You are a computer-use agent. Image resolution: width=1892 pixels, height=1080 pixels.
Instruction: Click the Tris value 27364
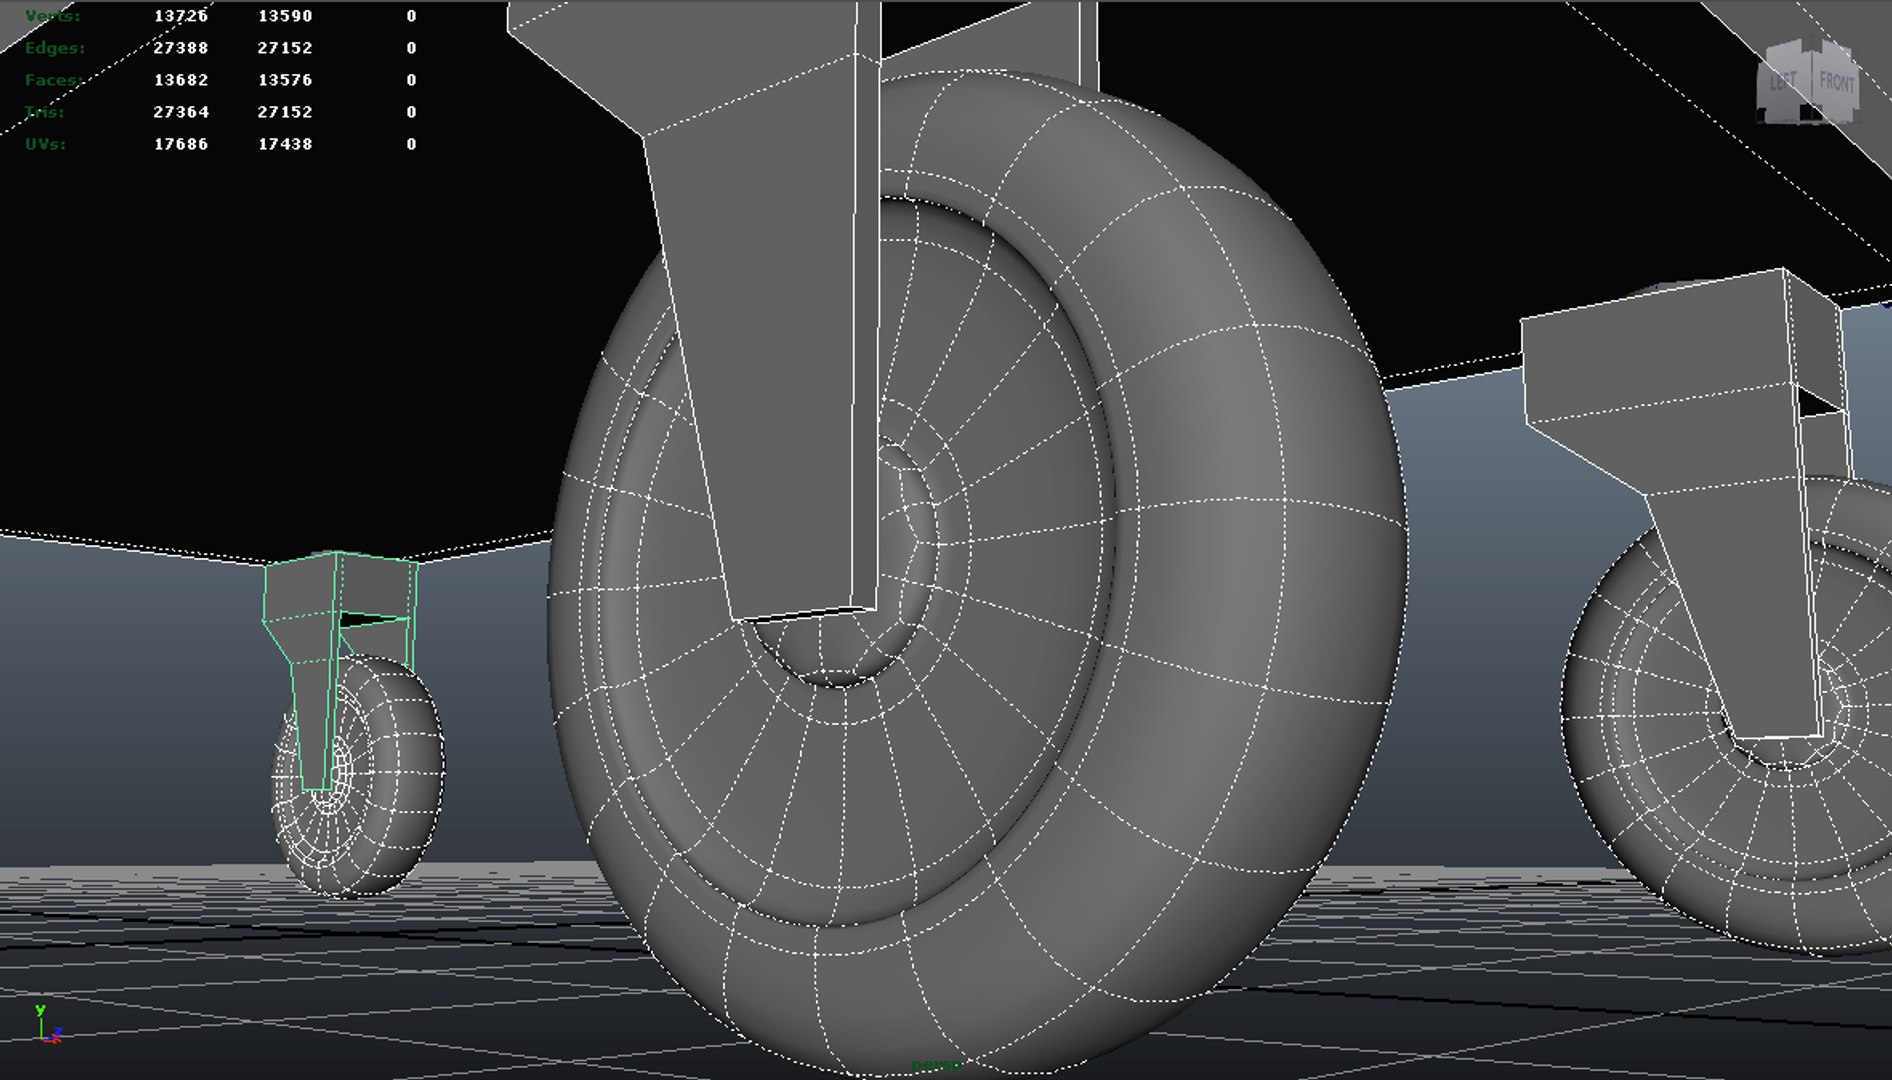pyautogui.click(x=181, y=112)
